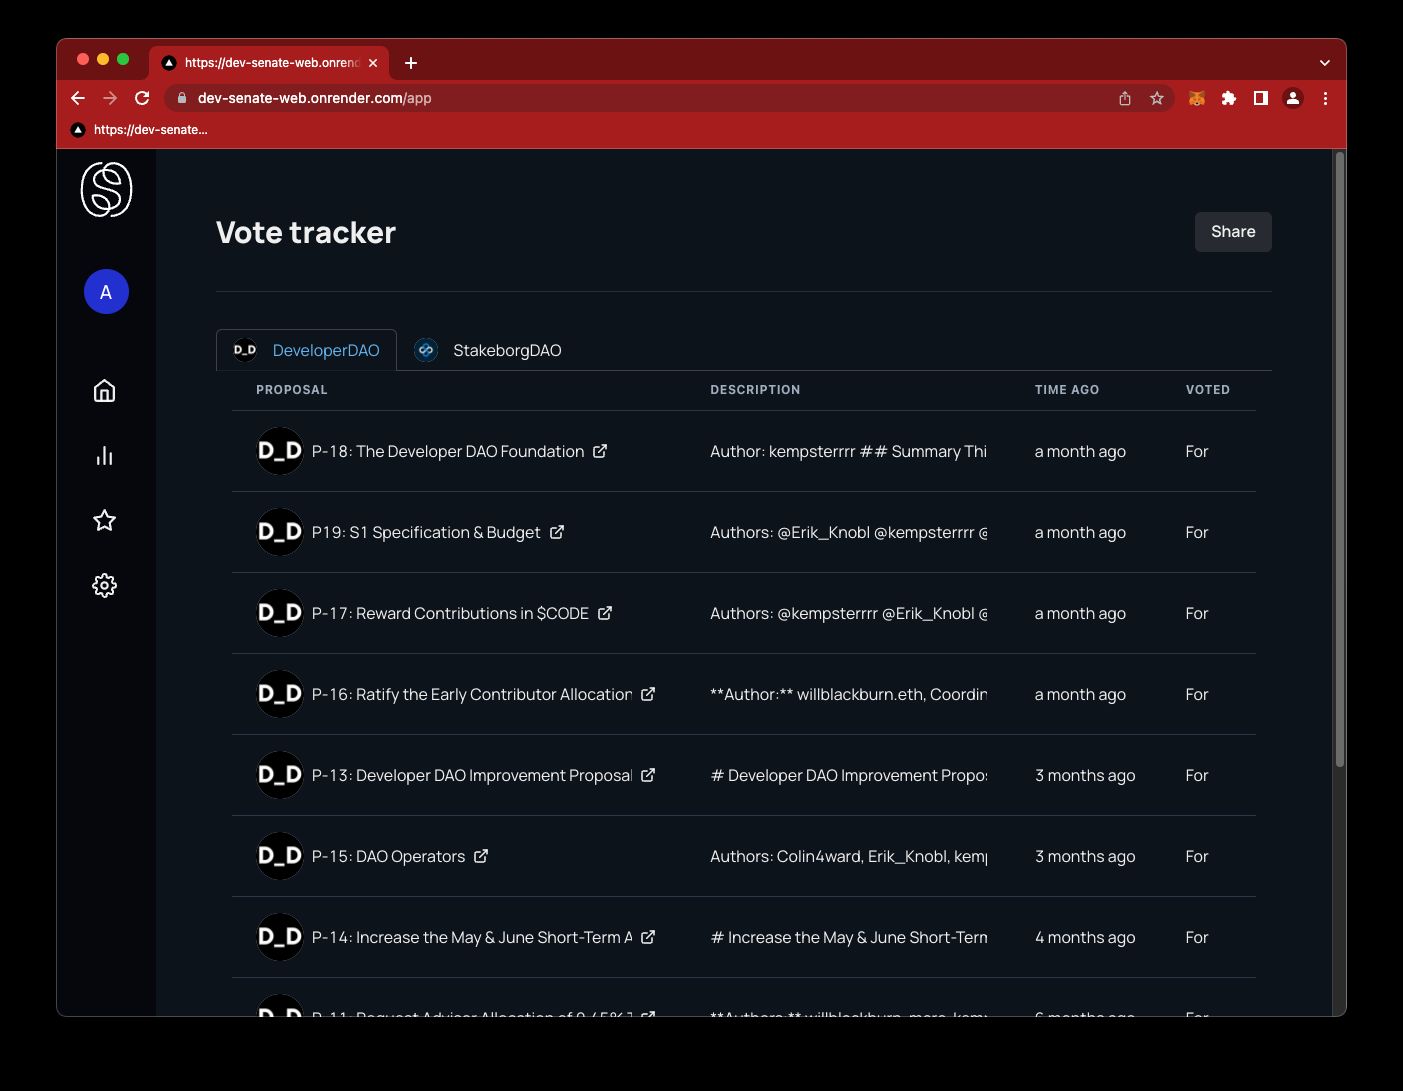Click the VOTED column header
Viewport: 1403px width, 1091px height.
(x=1208, y=390)
